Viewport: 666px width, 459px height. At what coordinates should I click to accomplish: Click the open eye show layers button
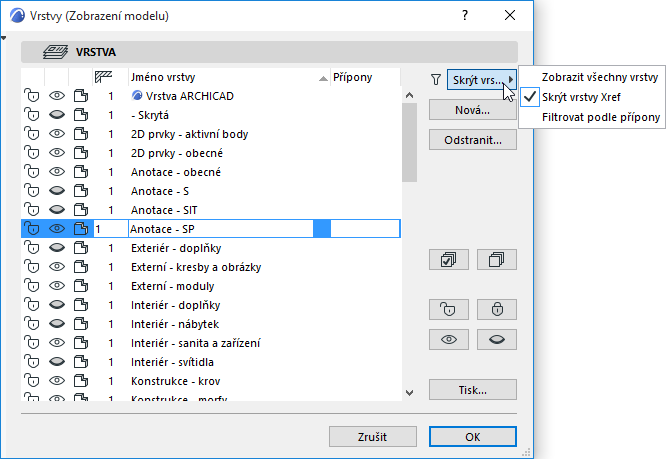tap(448, 340)
